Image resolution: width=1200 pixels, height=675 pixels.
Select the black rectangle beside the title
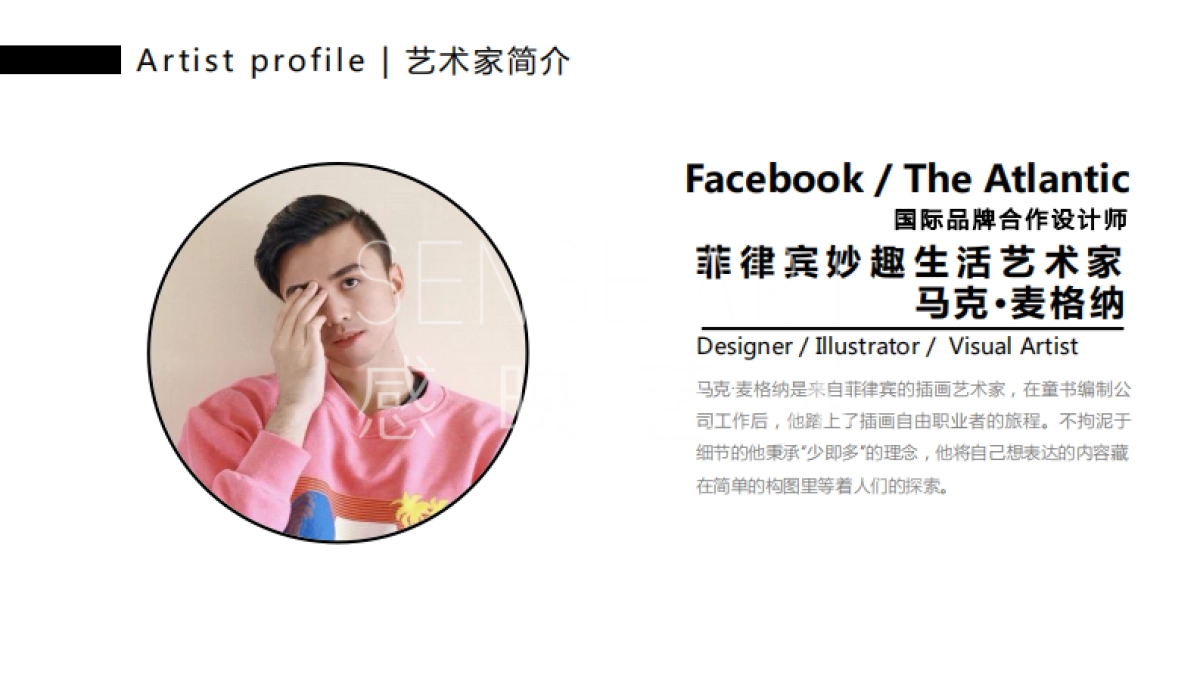point(60,60)
